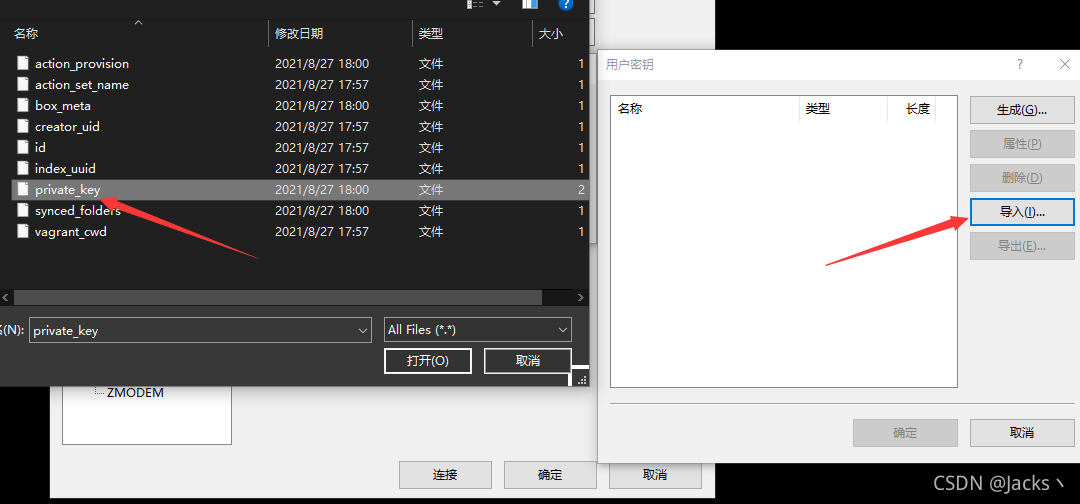This screenshot has width=1080, height=504.
Task: Click the file icon beside vagrant_cwd
Action: pyautogui.click(x=23, y=231)
